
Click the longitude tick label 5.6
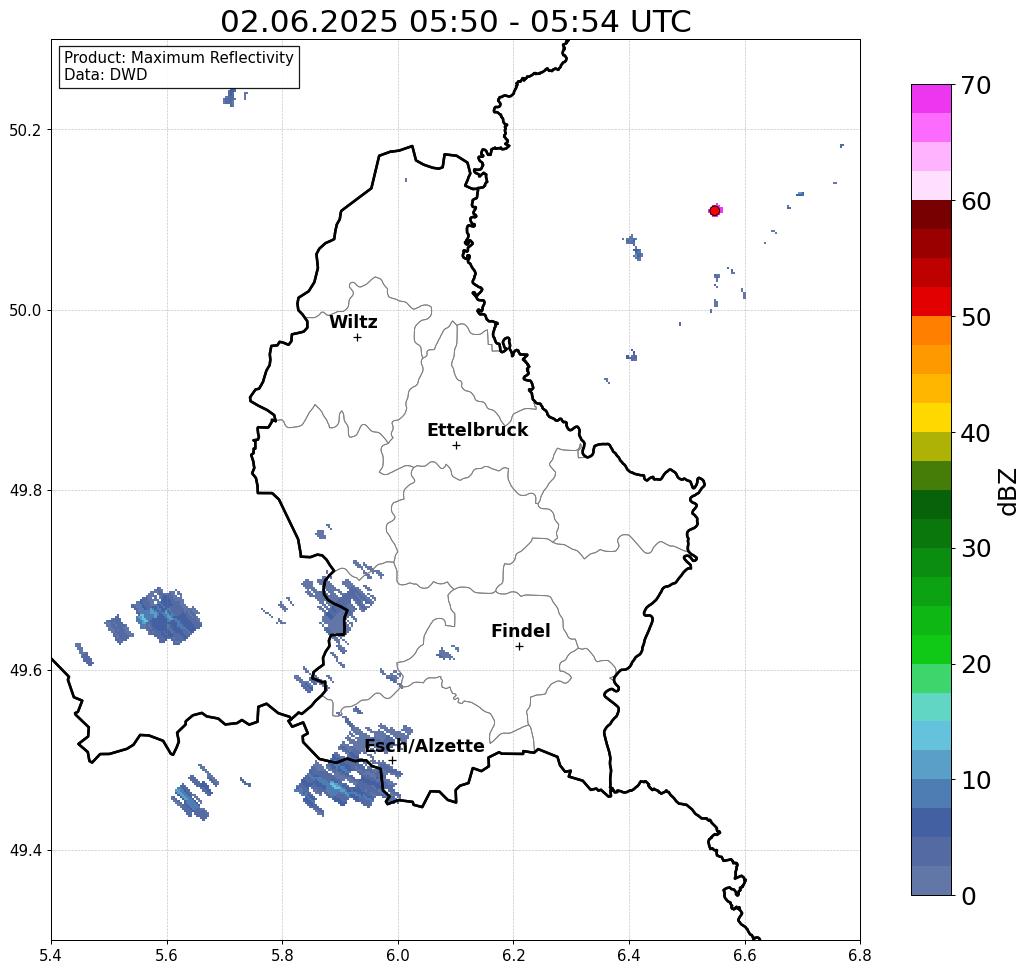(x=167, y=956)
